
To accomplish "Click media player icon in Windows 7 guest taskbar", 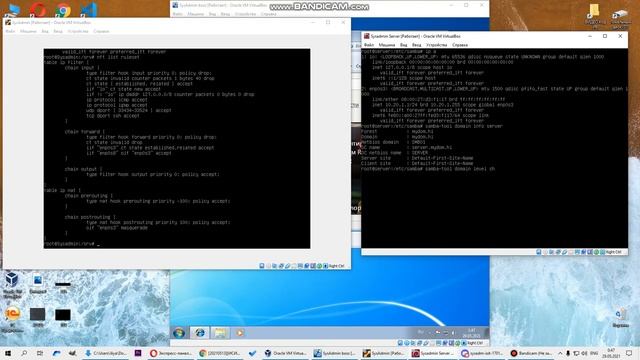I will [x=240, y=333].
